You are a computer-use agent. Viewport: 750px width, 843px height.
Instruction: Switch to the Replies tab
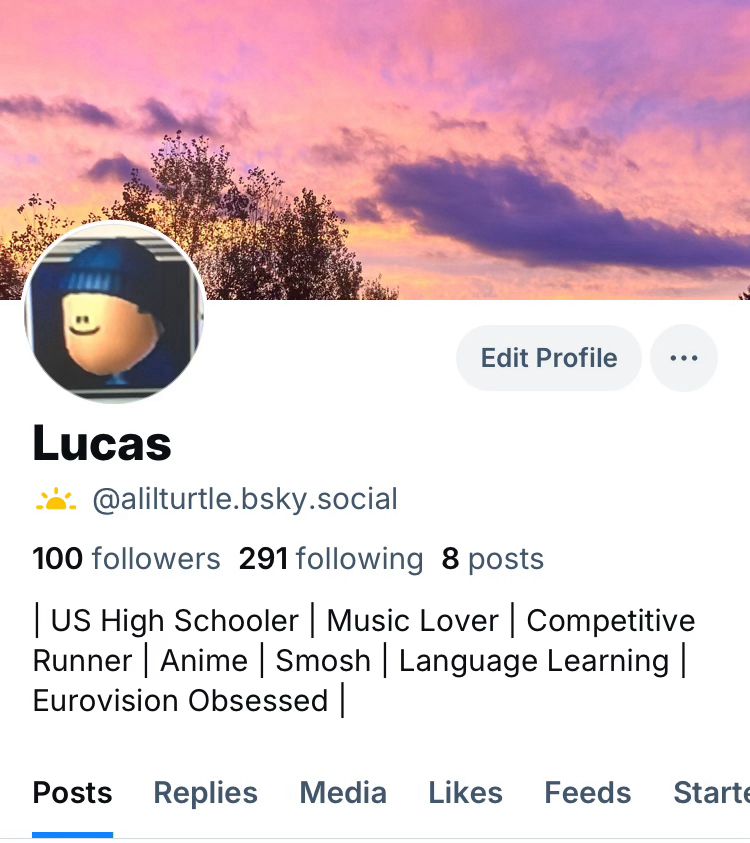click(x=205, y=793)
